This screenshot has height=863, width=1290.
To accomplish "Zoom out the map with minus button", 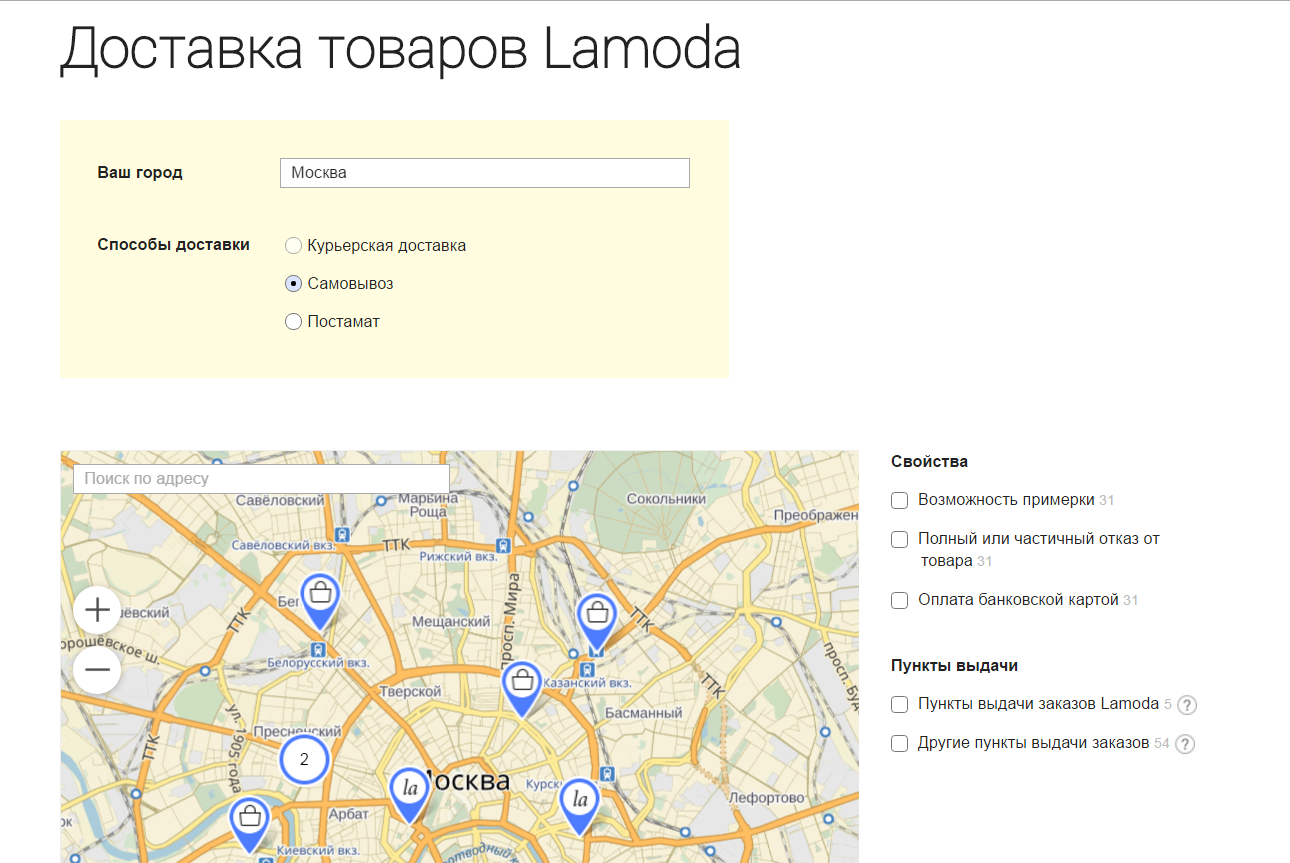I will pyautogui.click(x=97, y=670).
